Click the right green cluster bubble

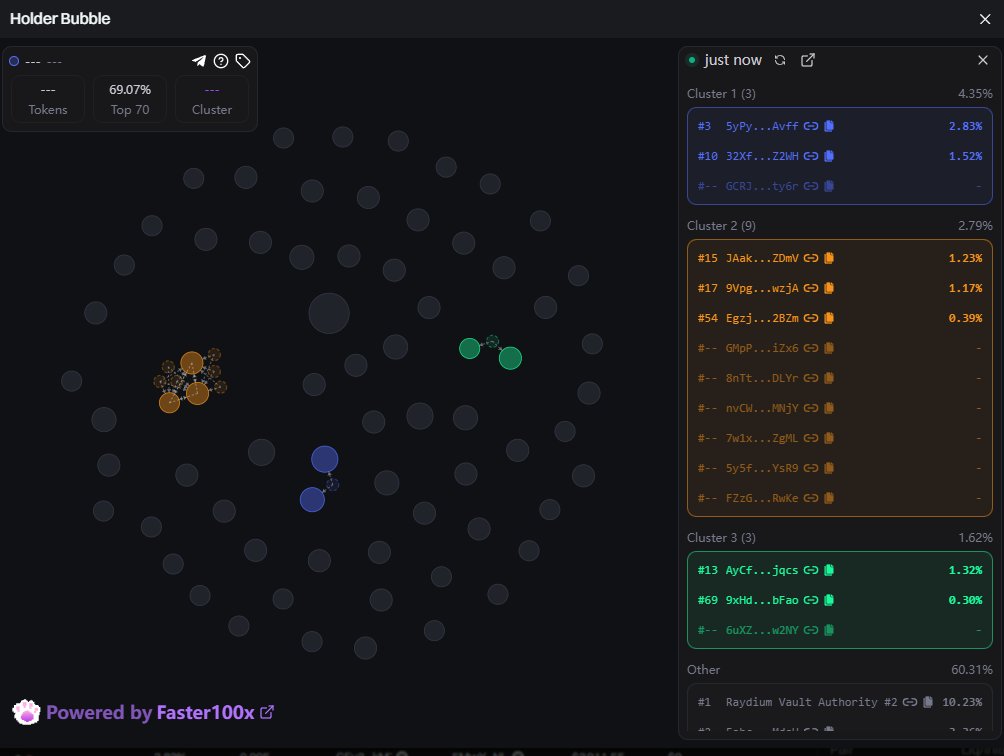pos(510,358)
